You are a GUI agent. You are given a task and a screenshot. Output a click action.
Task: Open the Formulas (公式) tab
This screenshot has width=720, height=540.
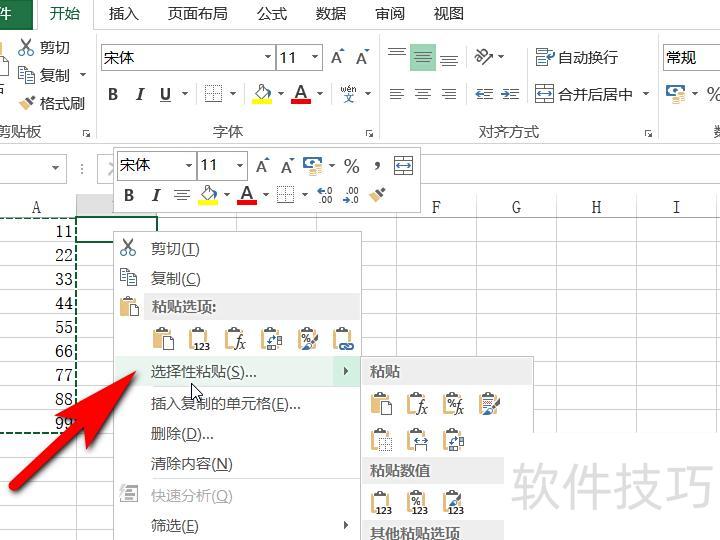click(x=272, y=14)
